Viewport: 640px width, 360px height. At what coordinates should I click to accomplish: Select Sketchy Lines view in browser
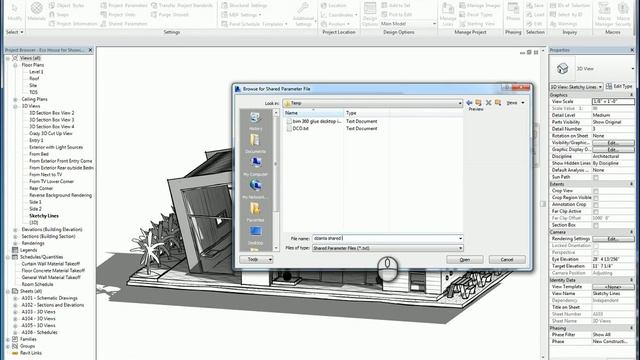click(x=44, y=216)
